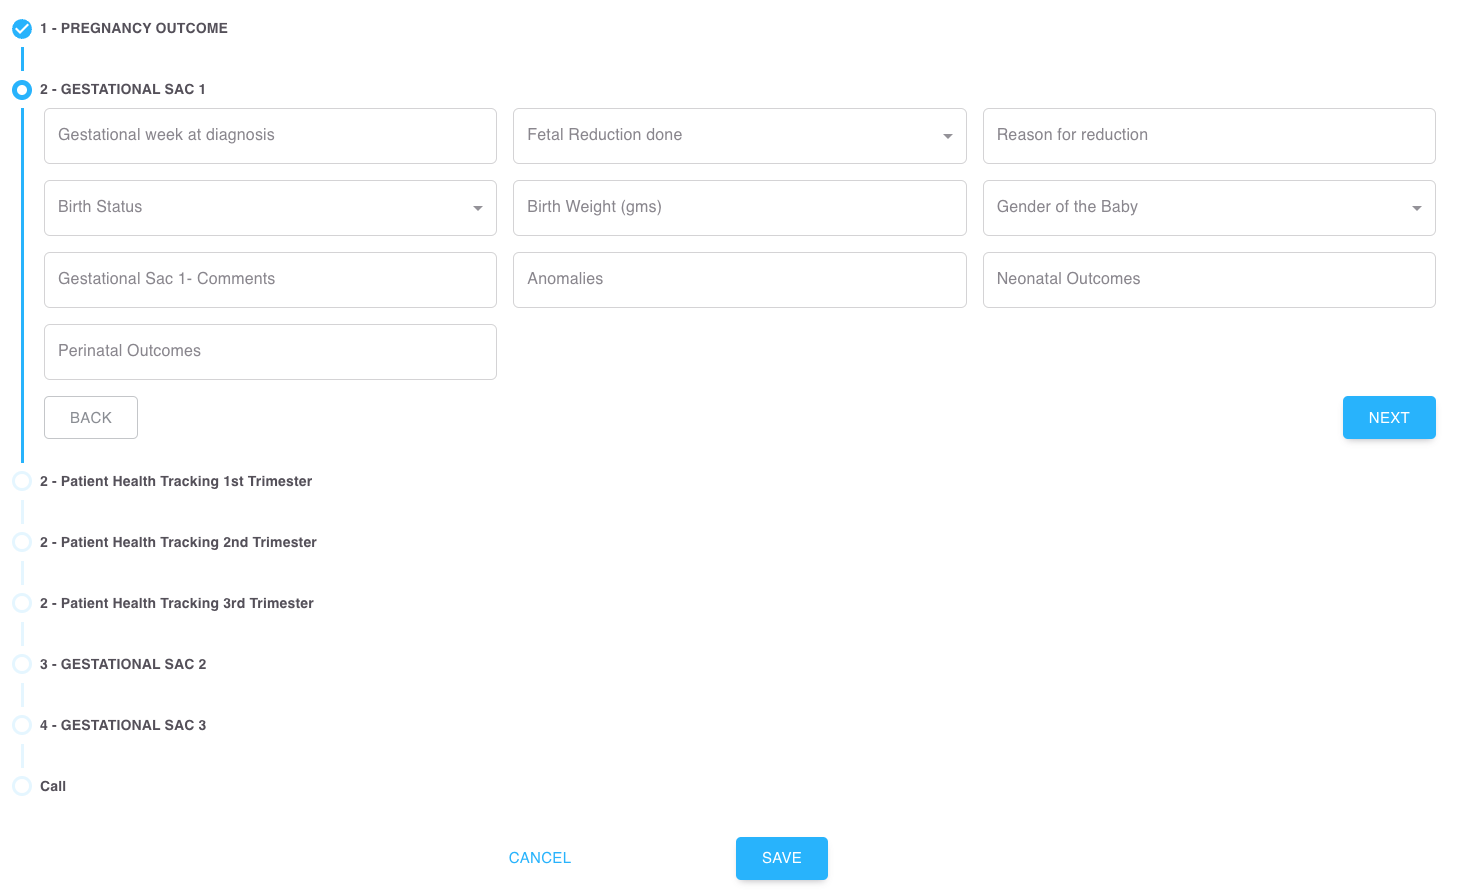Click the CANCEL link
This screenshot has width=1466, height=891.
point(539,858)
